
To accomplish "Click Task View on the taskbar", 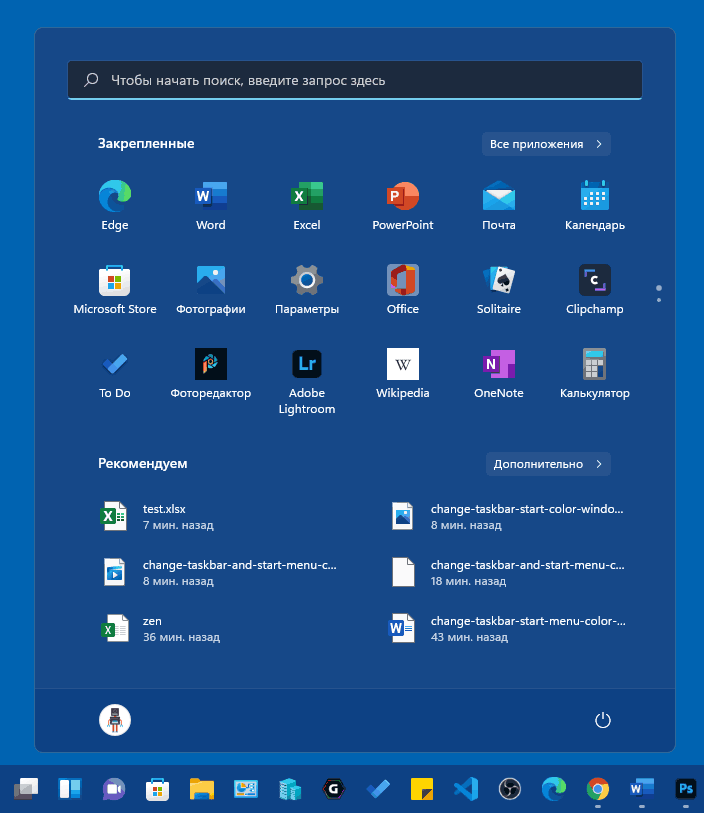I will (x=26, y=789).
